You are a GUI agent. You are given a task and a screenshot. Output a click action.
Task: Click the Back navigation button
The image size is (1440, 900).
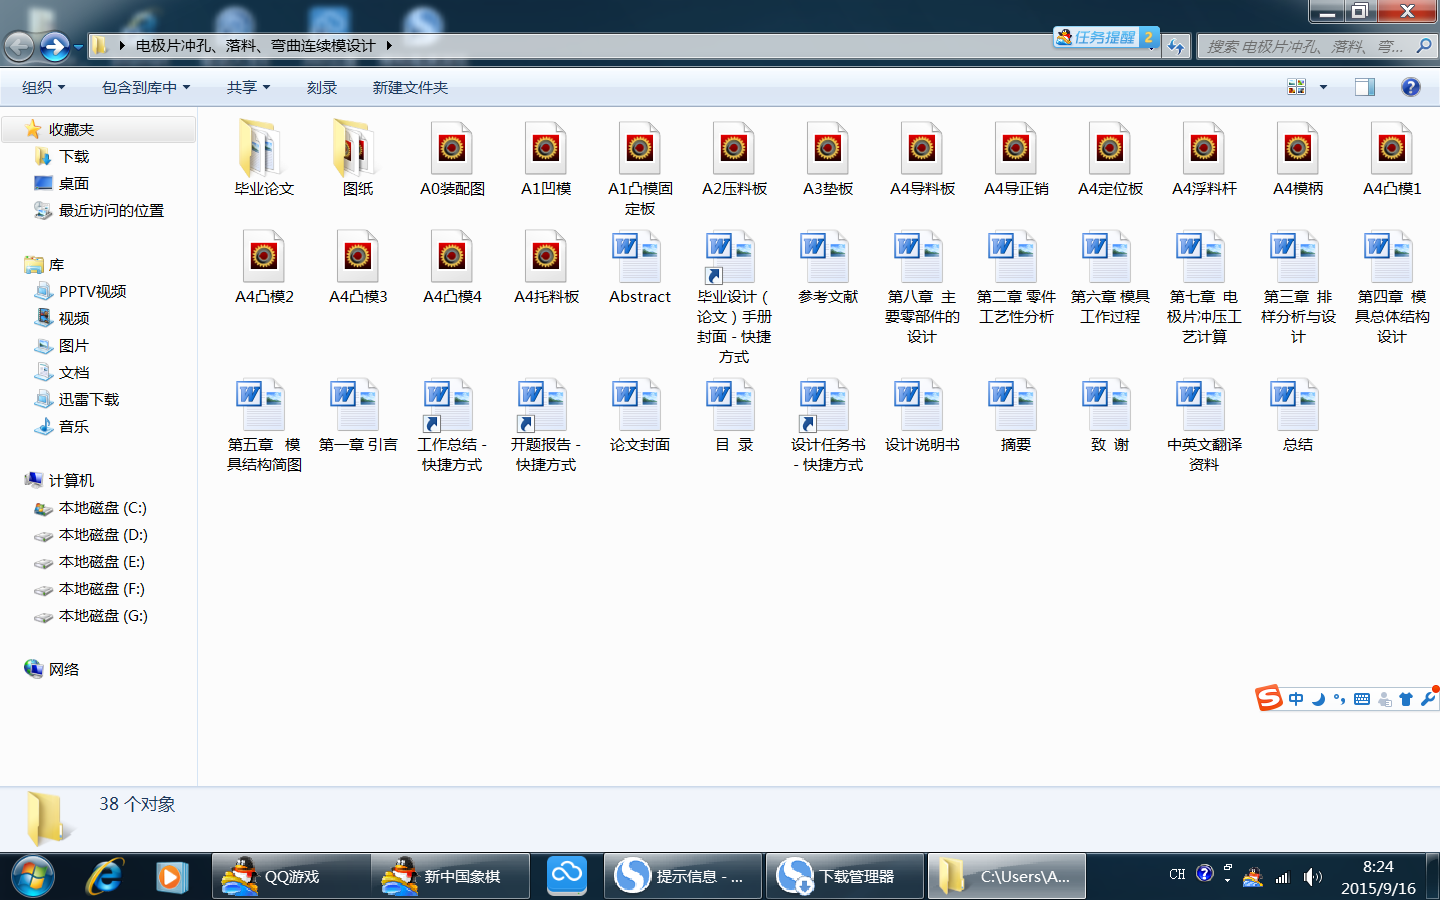(19, 45)
